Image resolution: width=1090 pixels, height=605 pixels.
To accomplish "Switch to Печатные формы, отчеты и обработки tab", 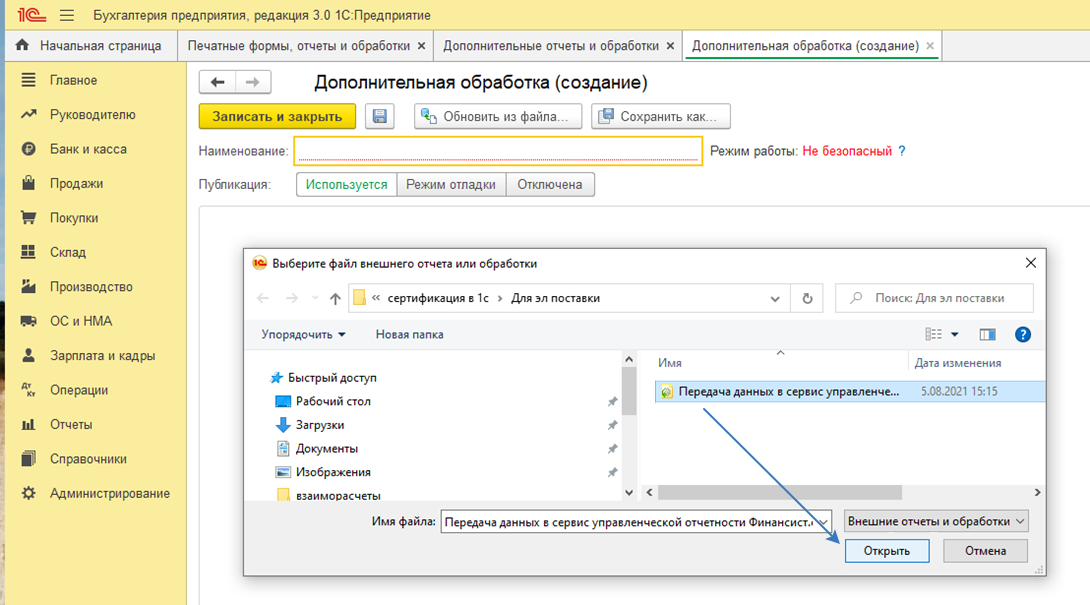I will coord(298,46).
